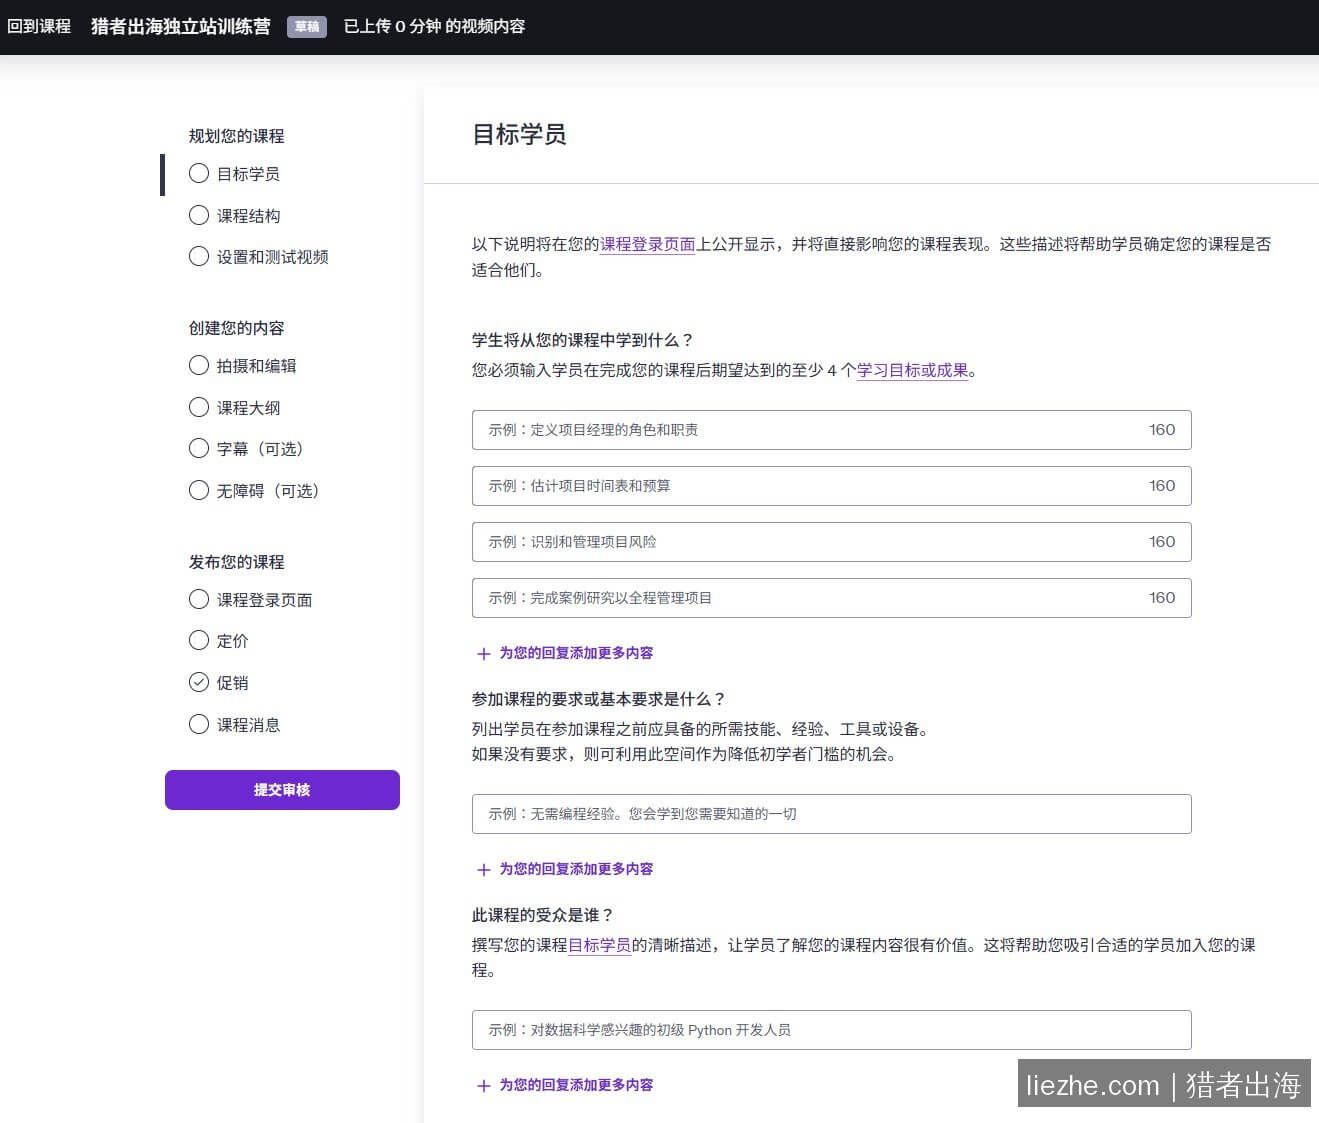
Task: Click the 创建您的内容 section heading
Action: 236,328
